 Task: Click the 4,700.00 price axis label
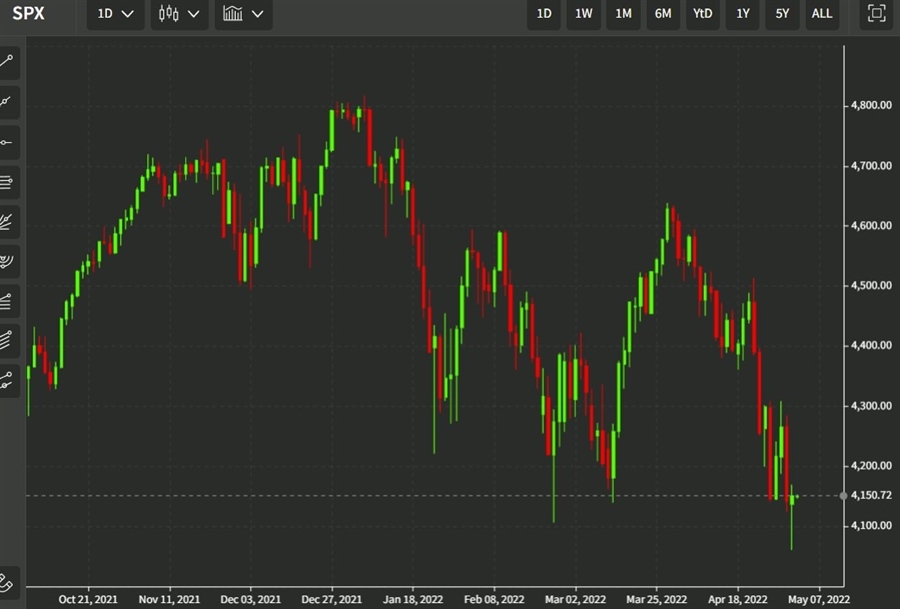click(x=871, y=166)
